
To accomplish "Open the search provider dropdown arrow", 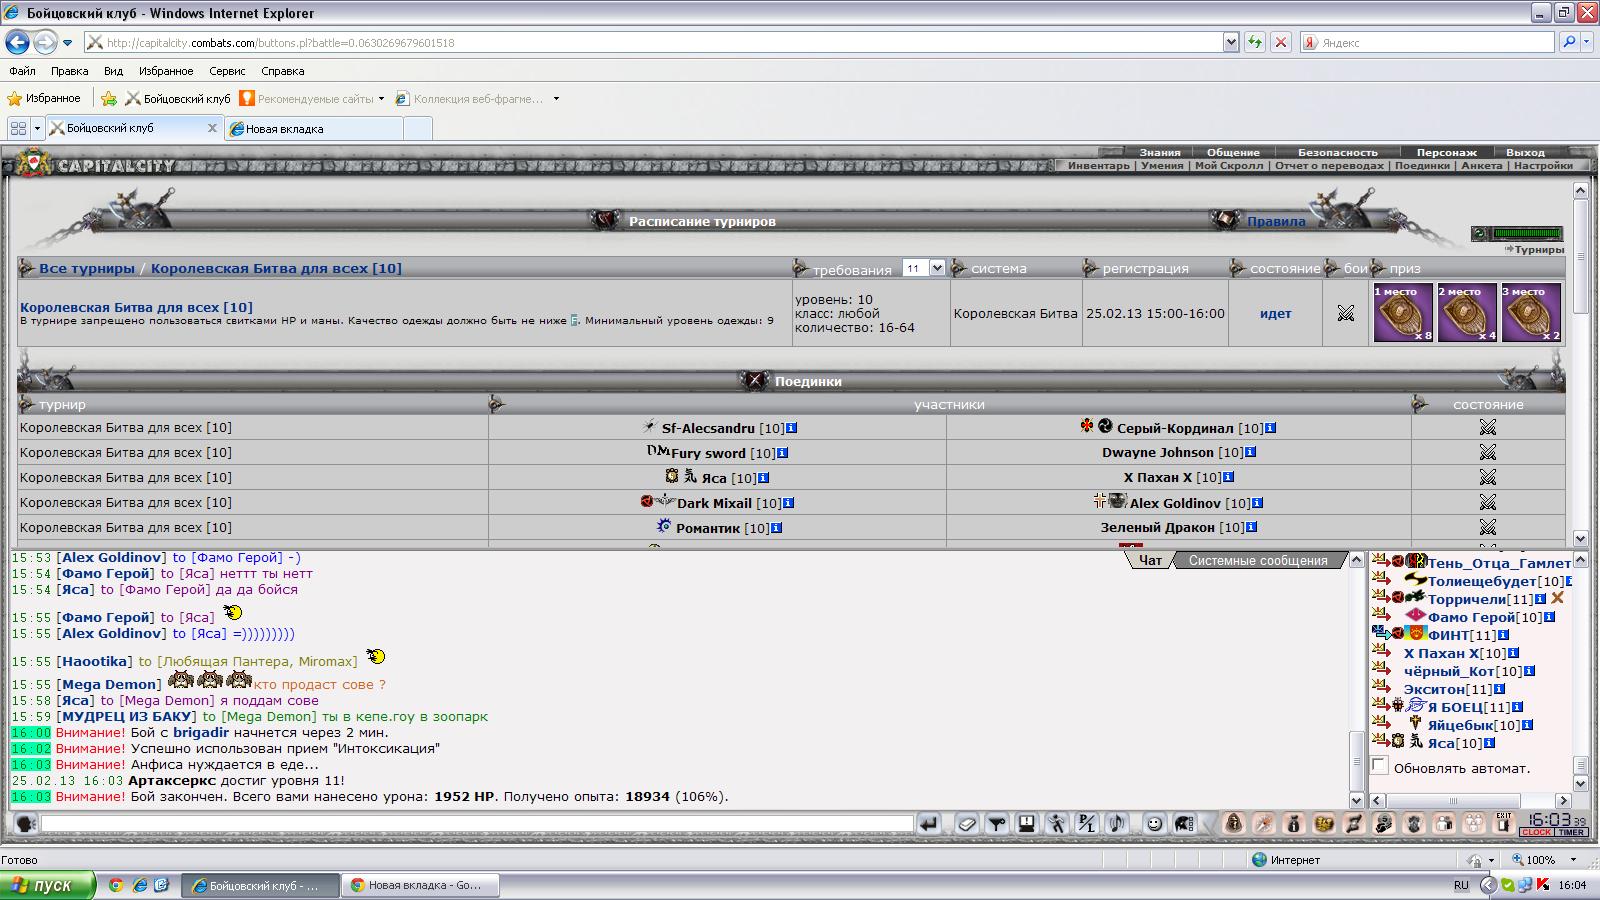I will click(1588, 42).
